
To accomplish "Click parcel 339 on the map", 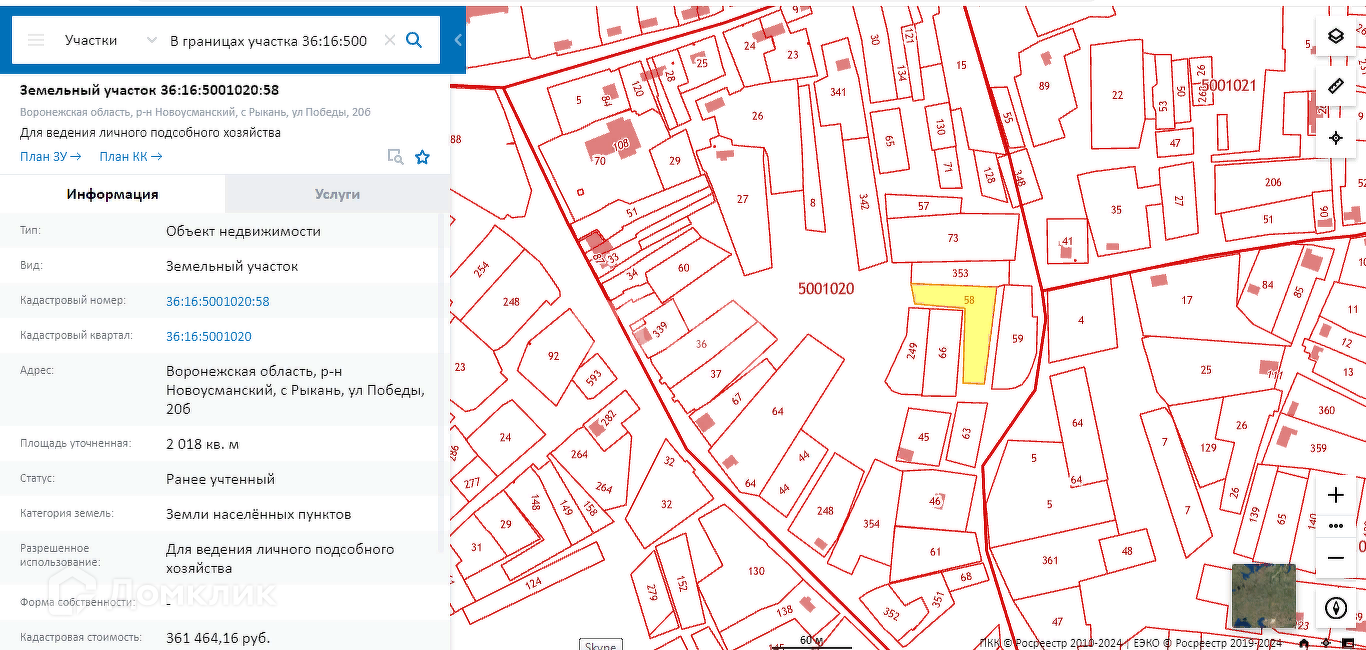I will [659, 329].
